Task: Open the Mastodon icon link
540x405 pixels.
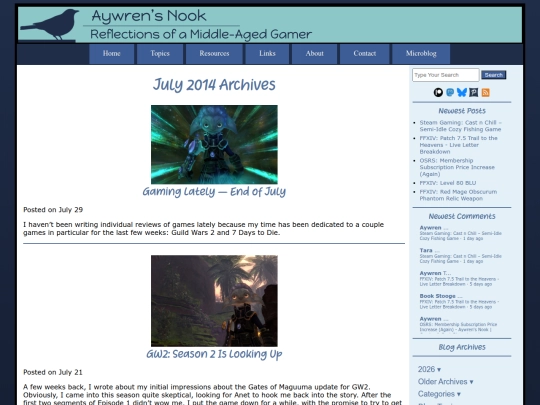Action: (450, 92)
